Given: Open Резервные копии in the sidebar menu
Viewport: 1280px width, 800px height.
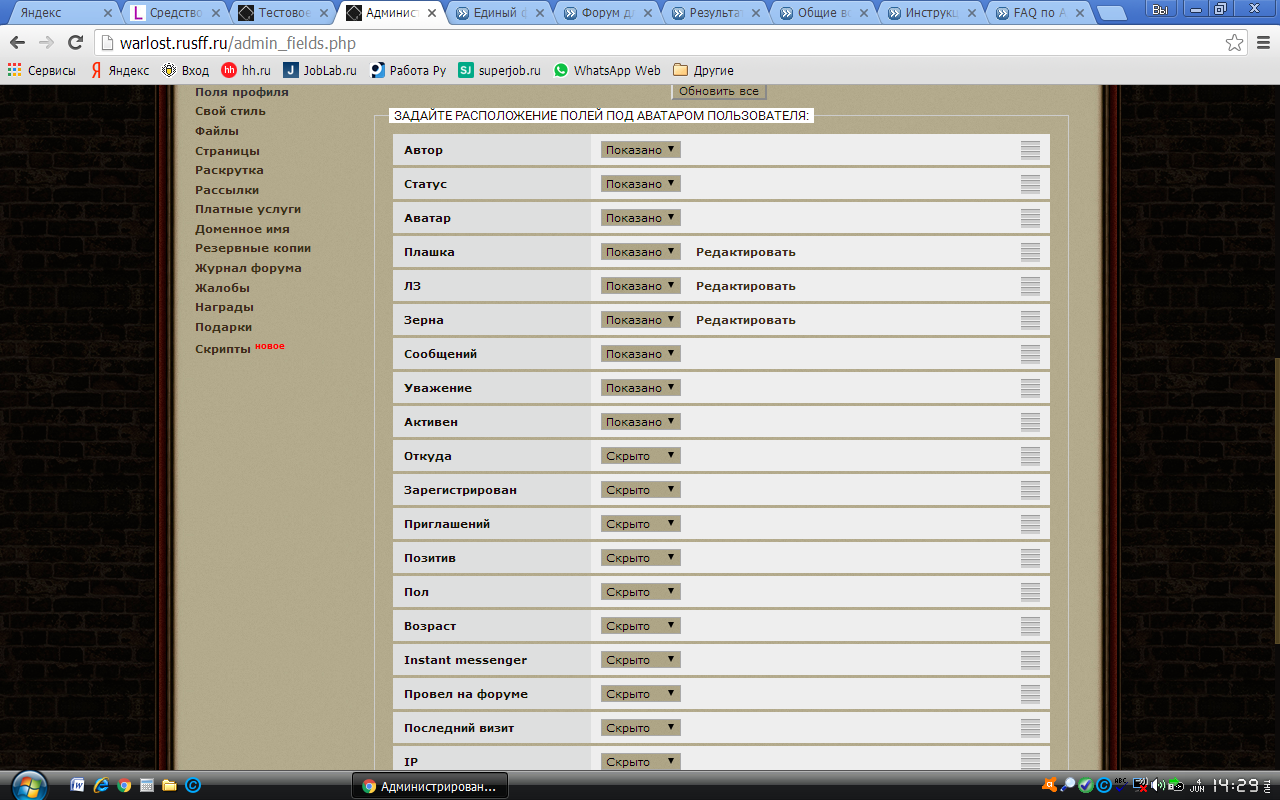Looking at the screenshot, I should tap(253, 248).
